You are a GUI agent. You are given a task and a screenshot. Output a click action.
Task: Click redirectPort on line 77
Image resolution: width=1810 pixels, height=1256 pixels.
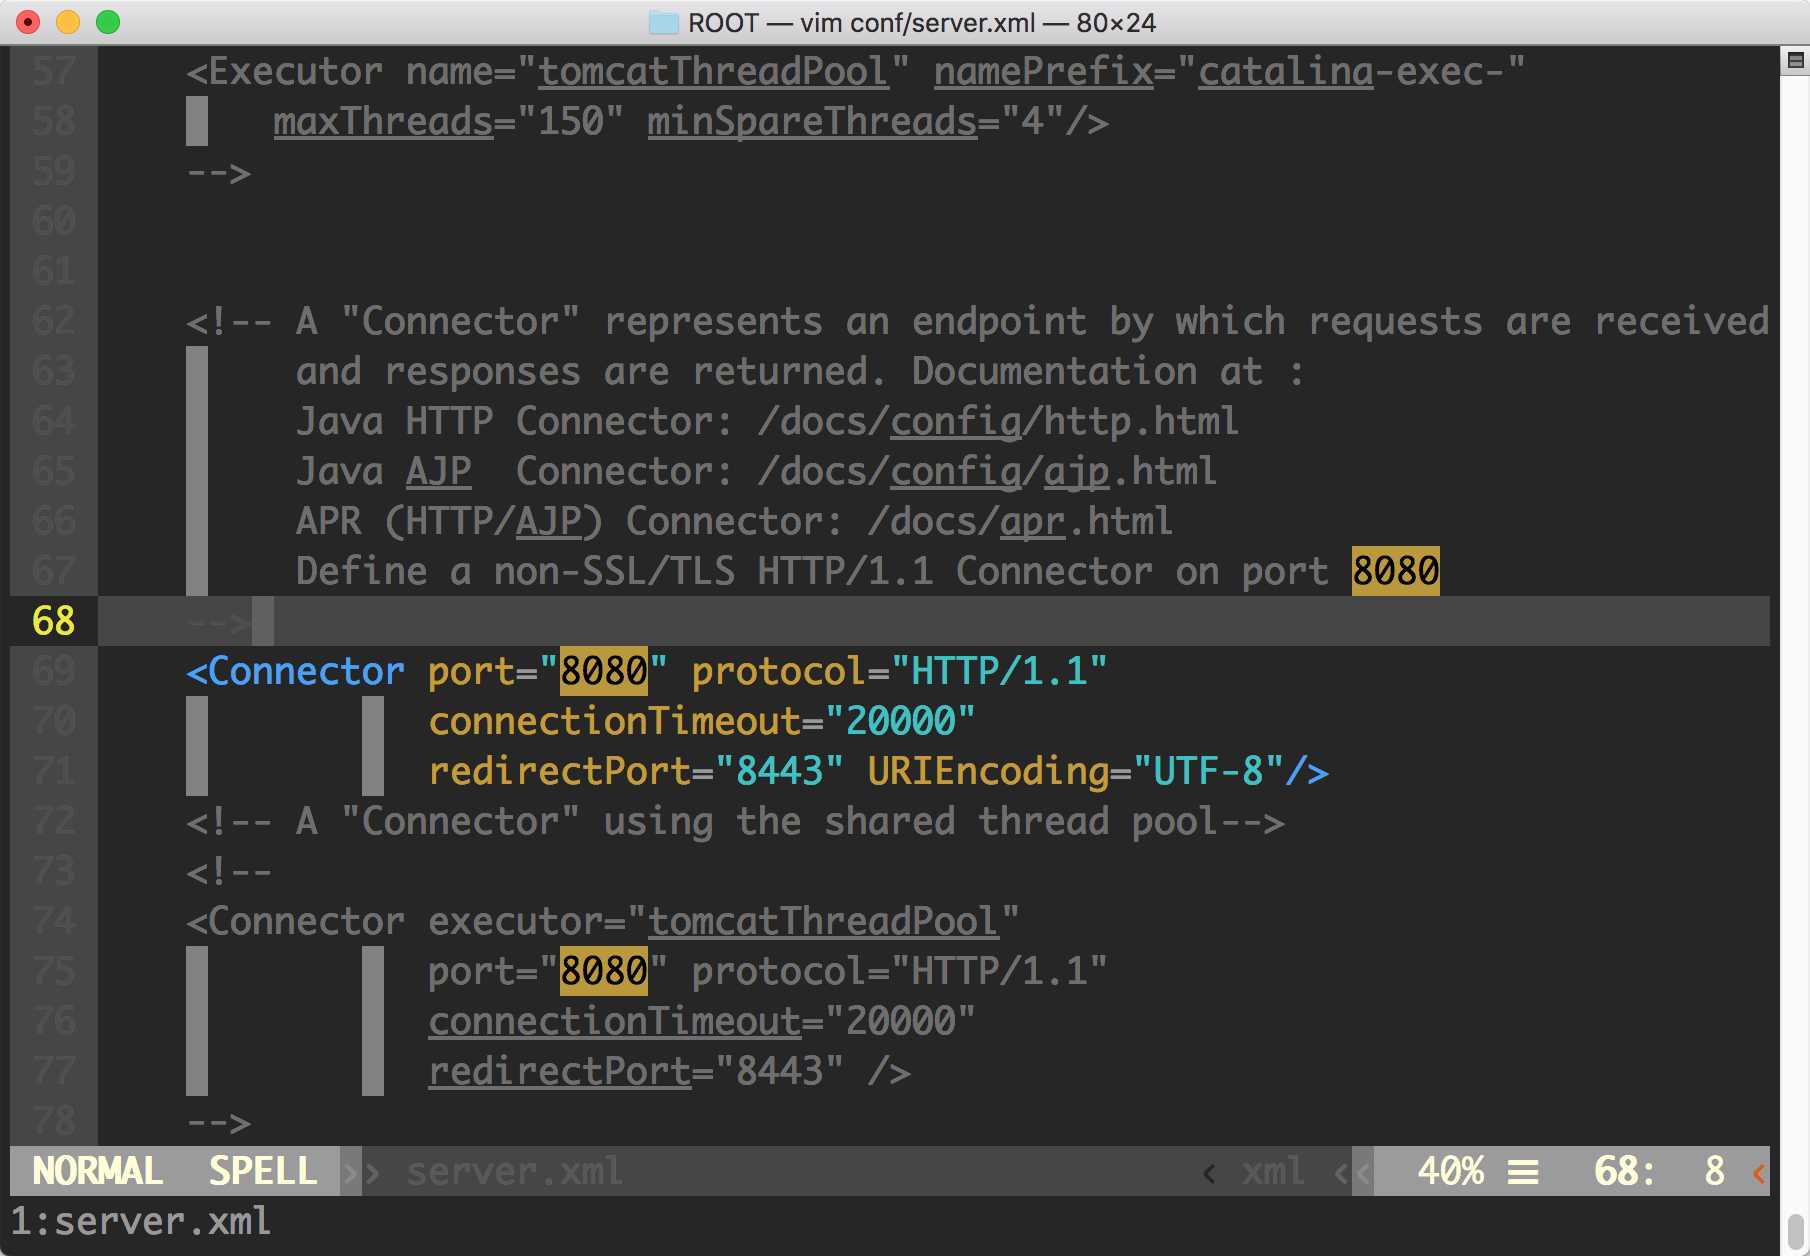[x=560, y=1071]
